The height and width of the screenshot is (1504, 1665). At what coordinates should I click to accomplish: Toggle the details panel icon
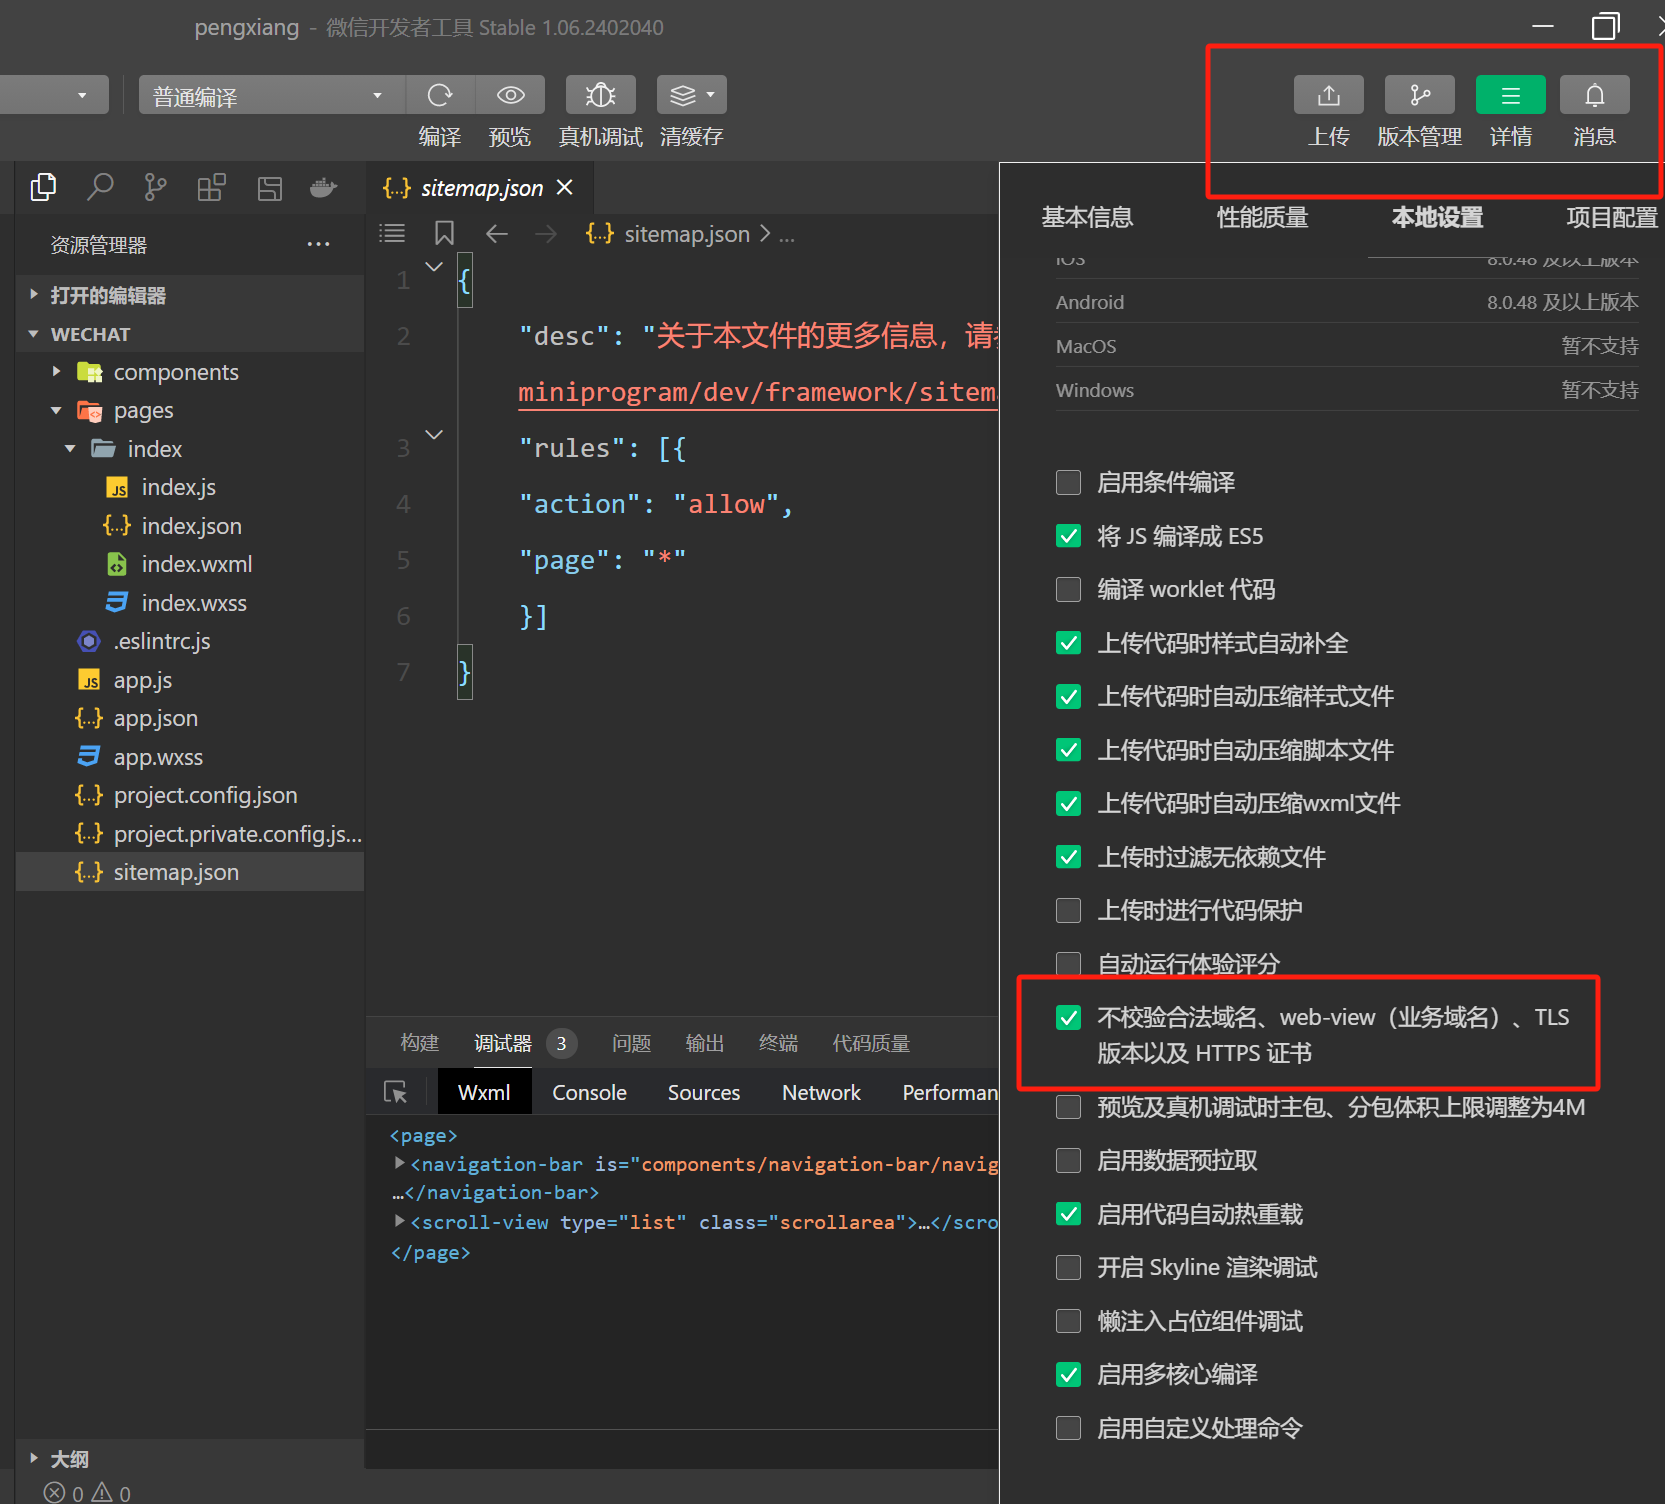(x=1510, y=95)
